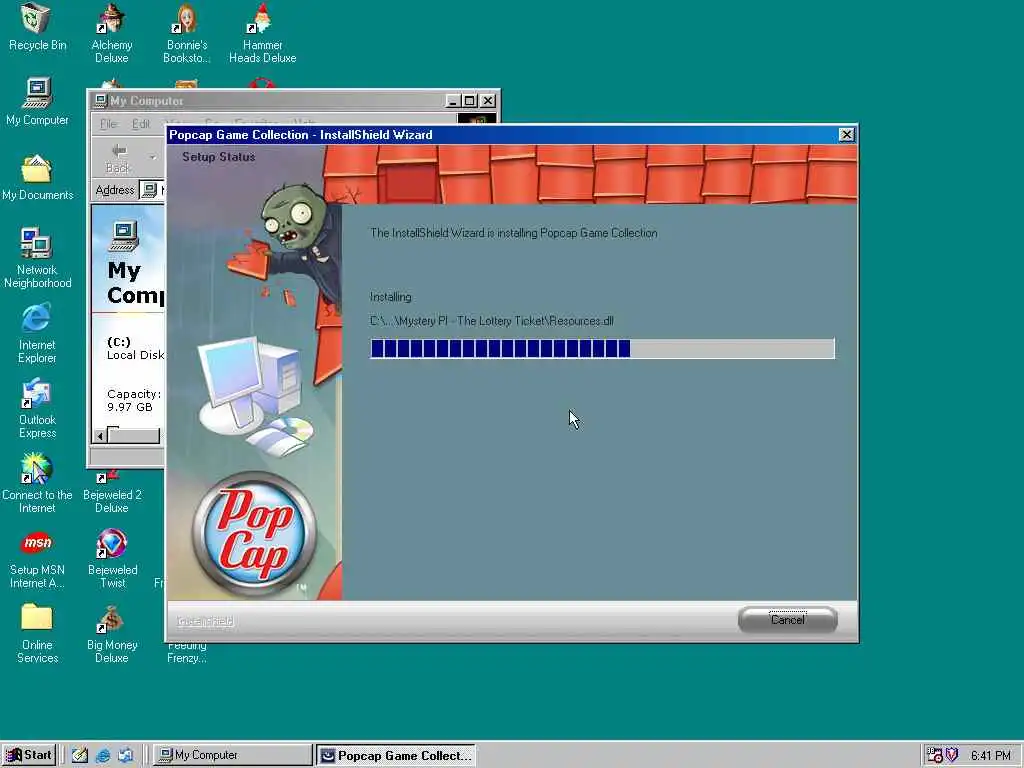This screenshot has width=1024, height=768.
Task: Select the My Documents desktop folder
Action: tap(37, 176)
